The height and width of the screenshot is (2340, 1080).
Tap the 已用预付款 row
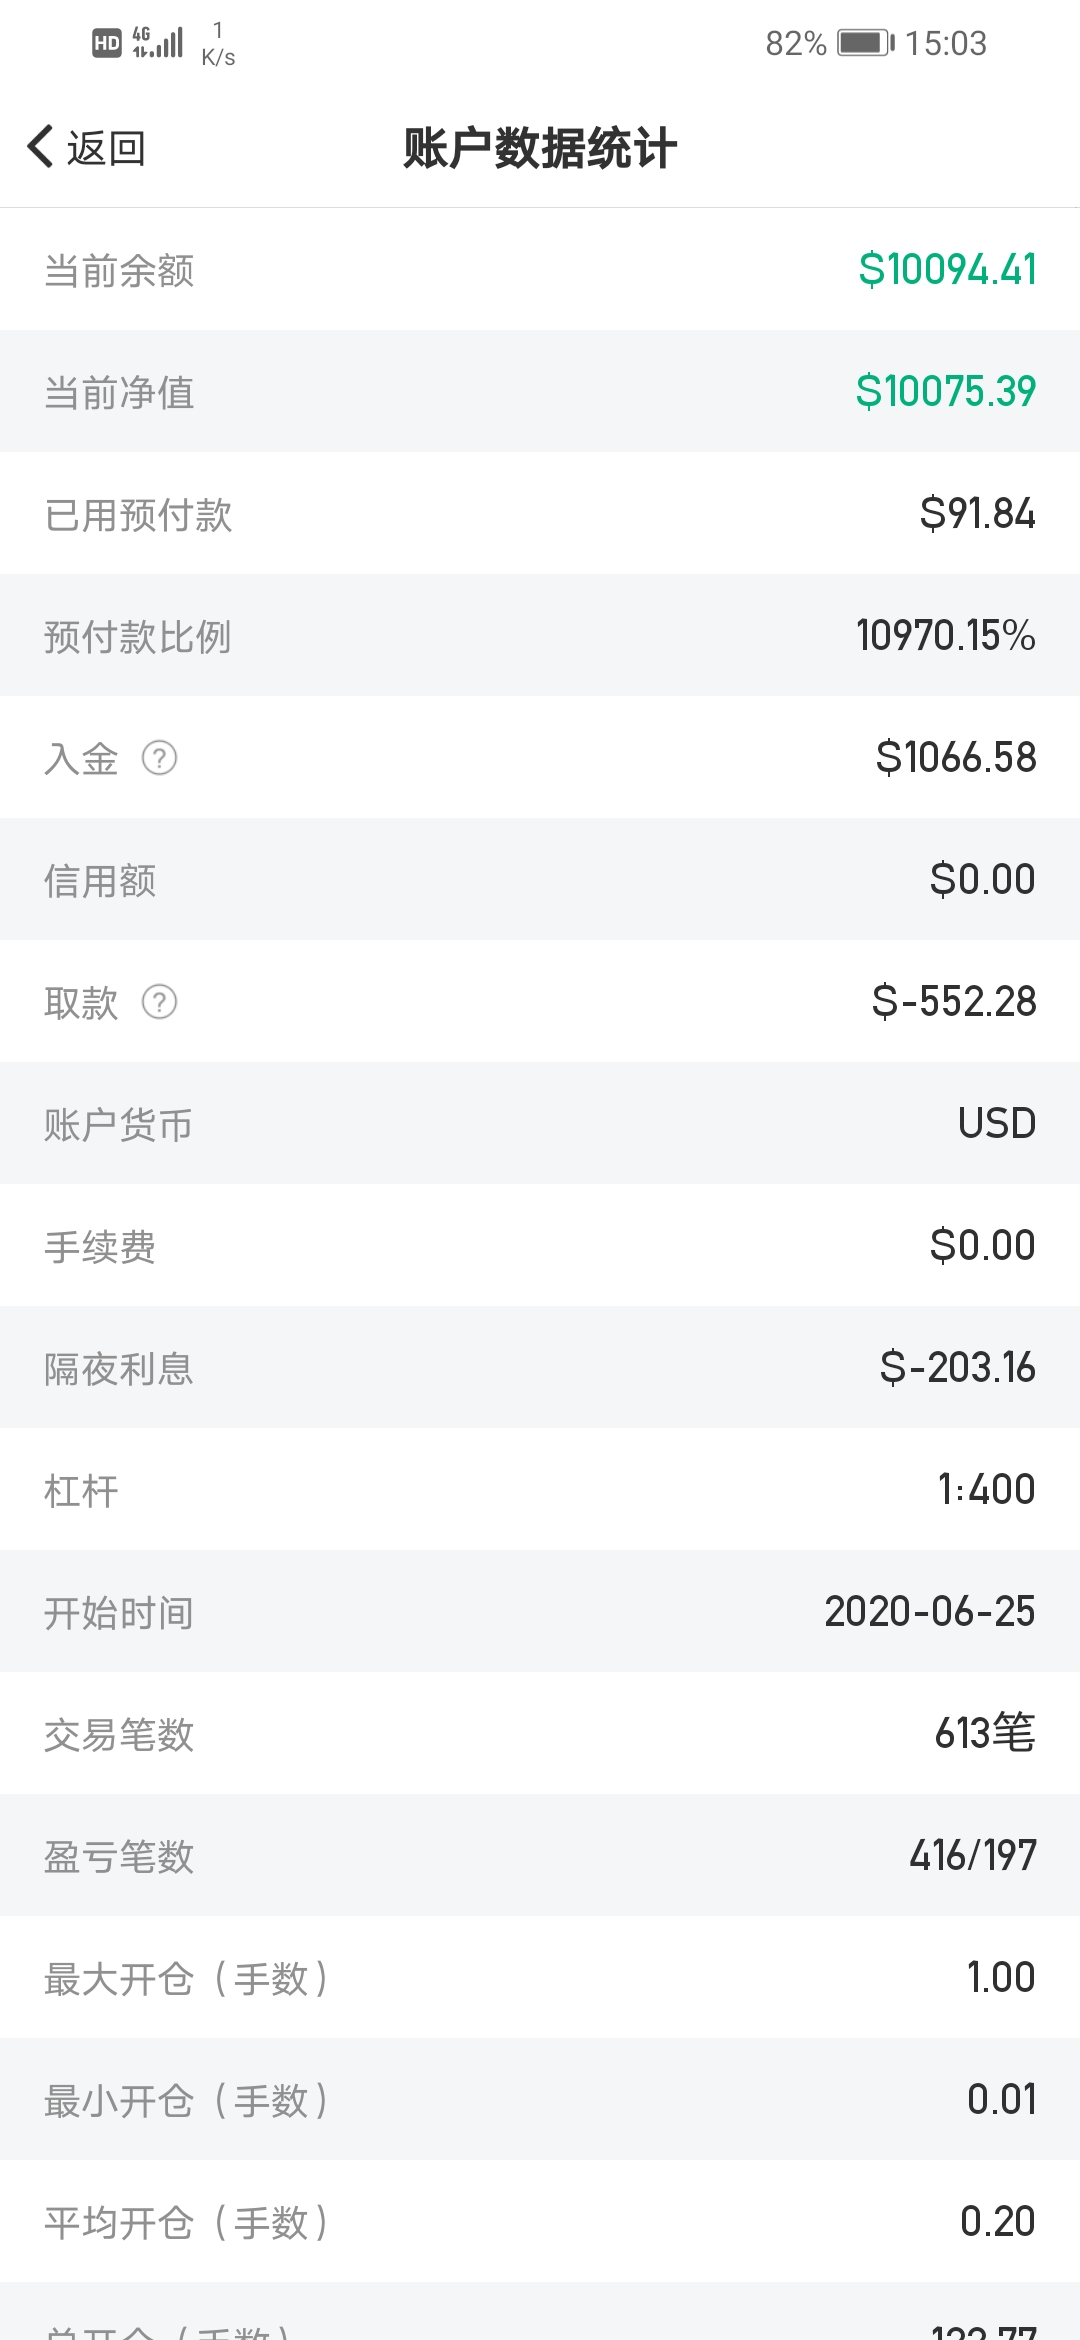coord(540,514)
